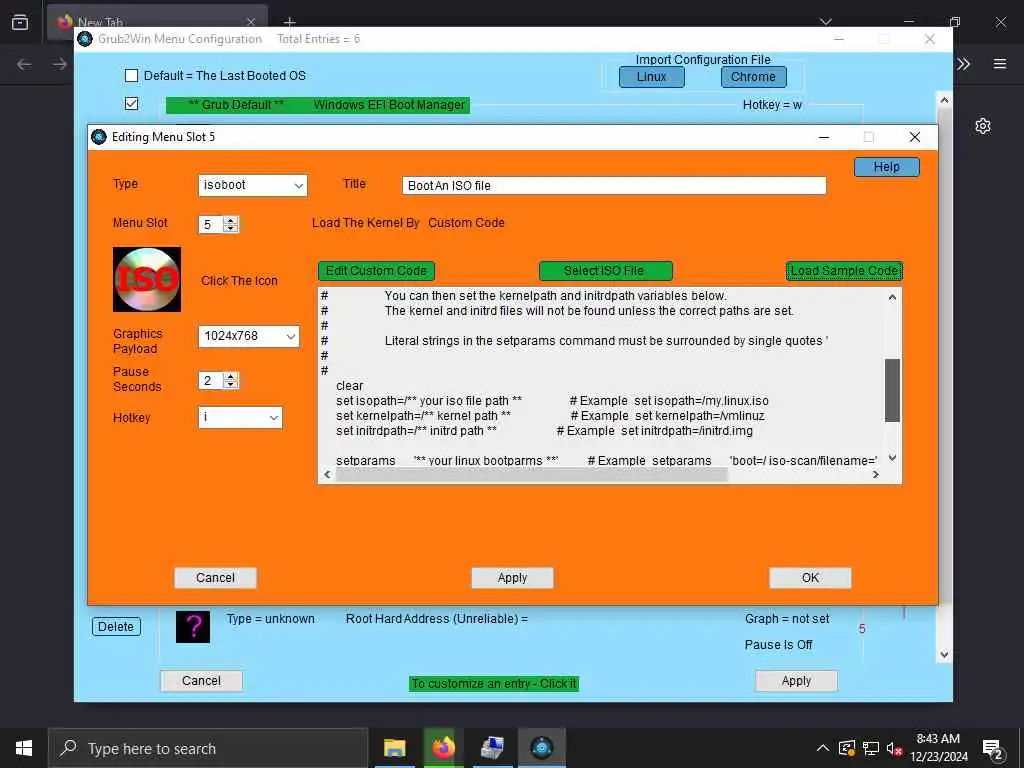Open the computer setup taskbar icon
1024x768 pixels.
(492, 748)
